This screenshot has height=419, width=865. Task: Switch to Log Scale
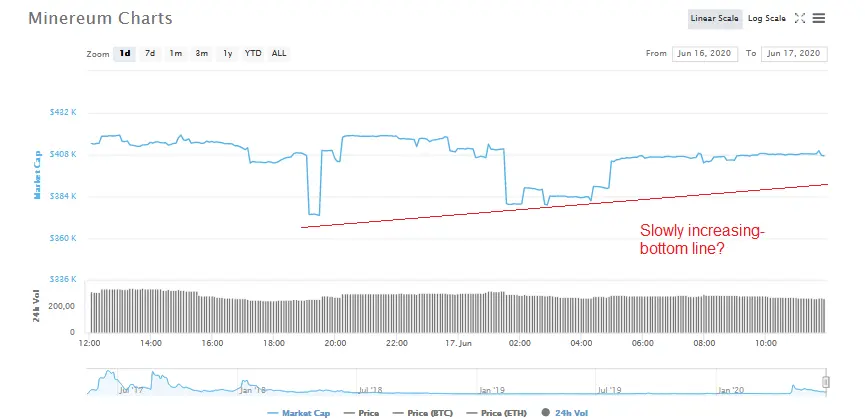pyautogui.click(x=767, y=18)
